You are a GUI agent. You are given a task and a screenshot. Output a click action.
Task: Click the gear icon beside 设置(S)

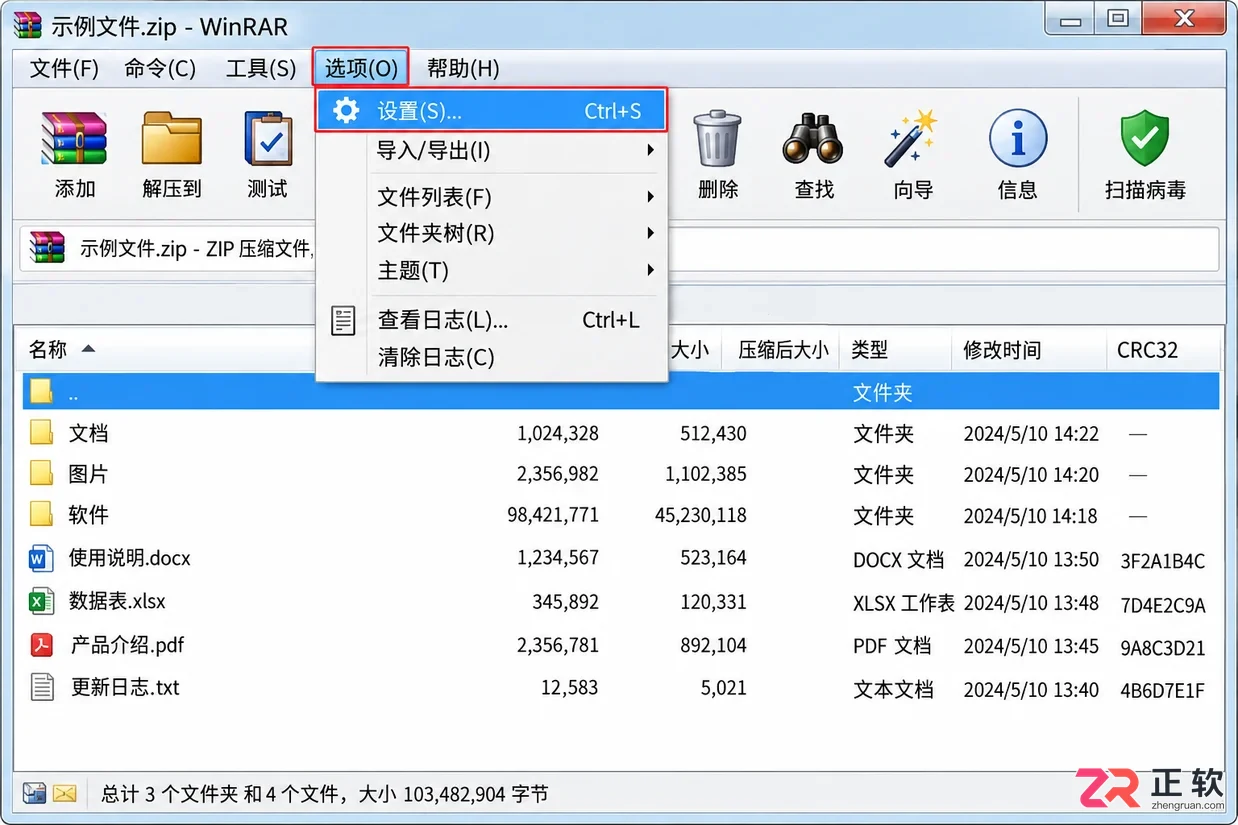pyautogui.click(x=346, y=110)
